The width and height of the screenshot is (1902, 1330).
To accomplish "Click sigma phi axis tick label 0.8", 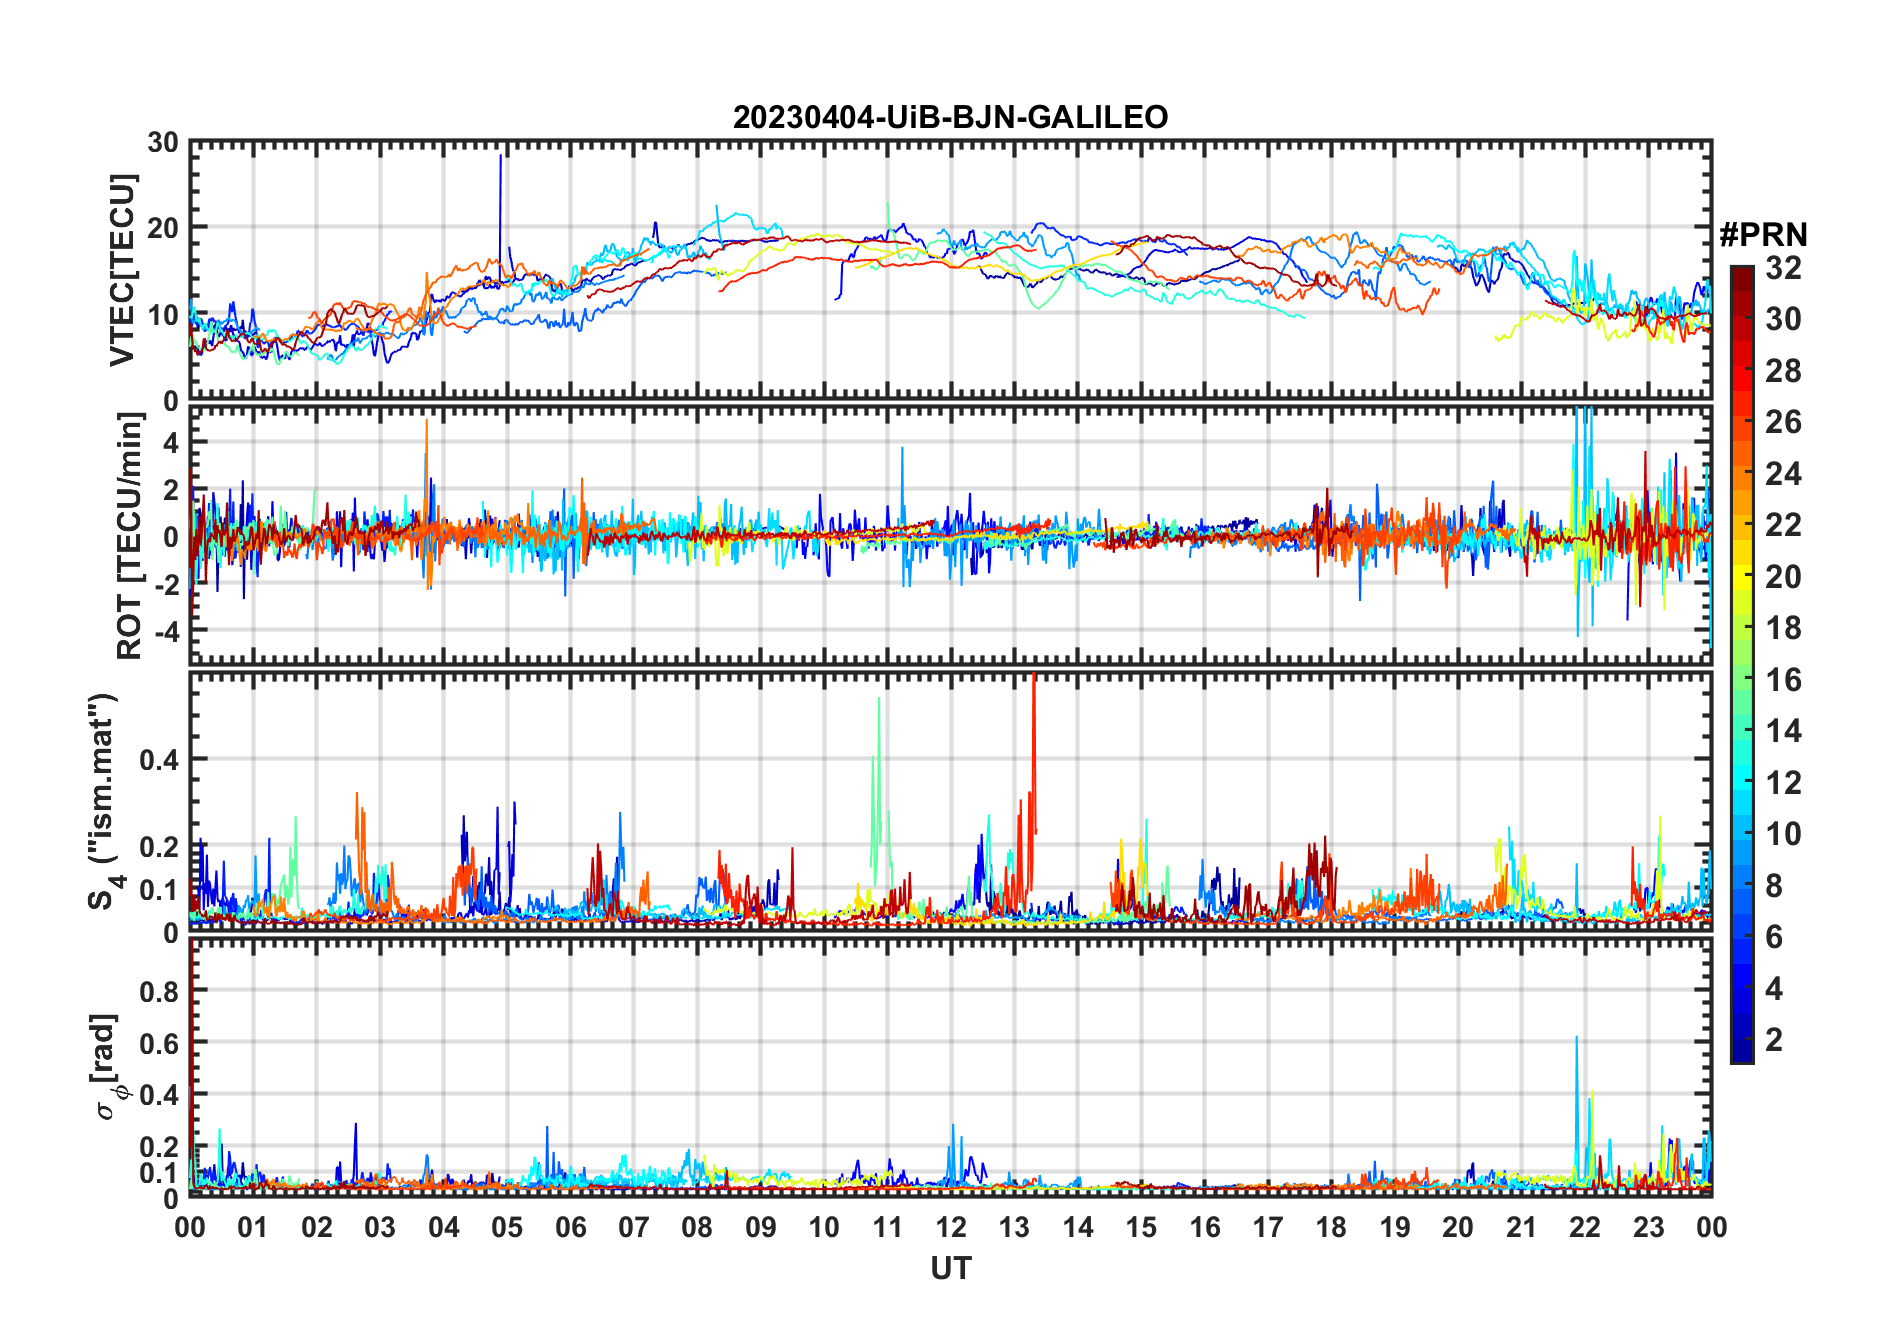I will tap(160, 991).
